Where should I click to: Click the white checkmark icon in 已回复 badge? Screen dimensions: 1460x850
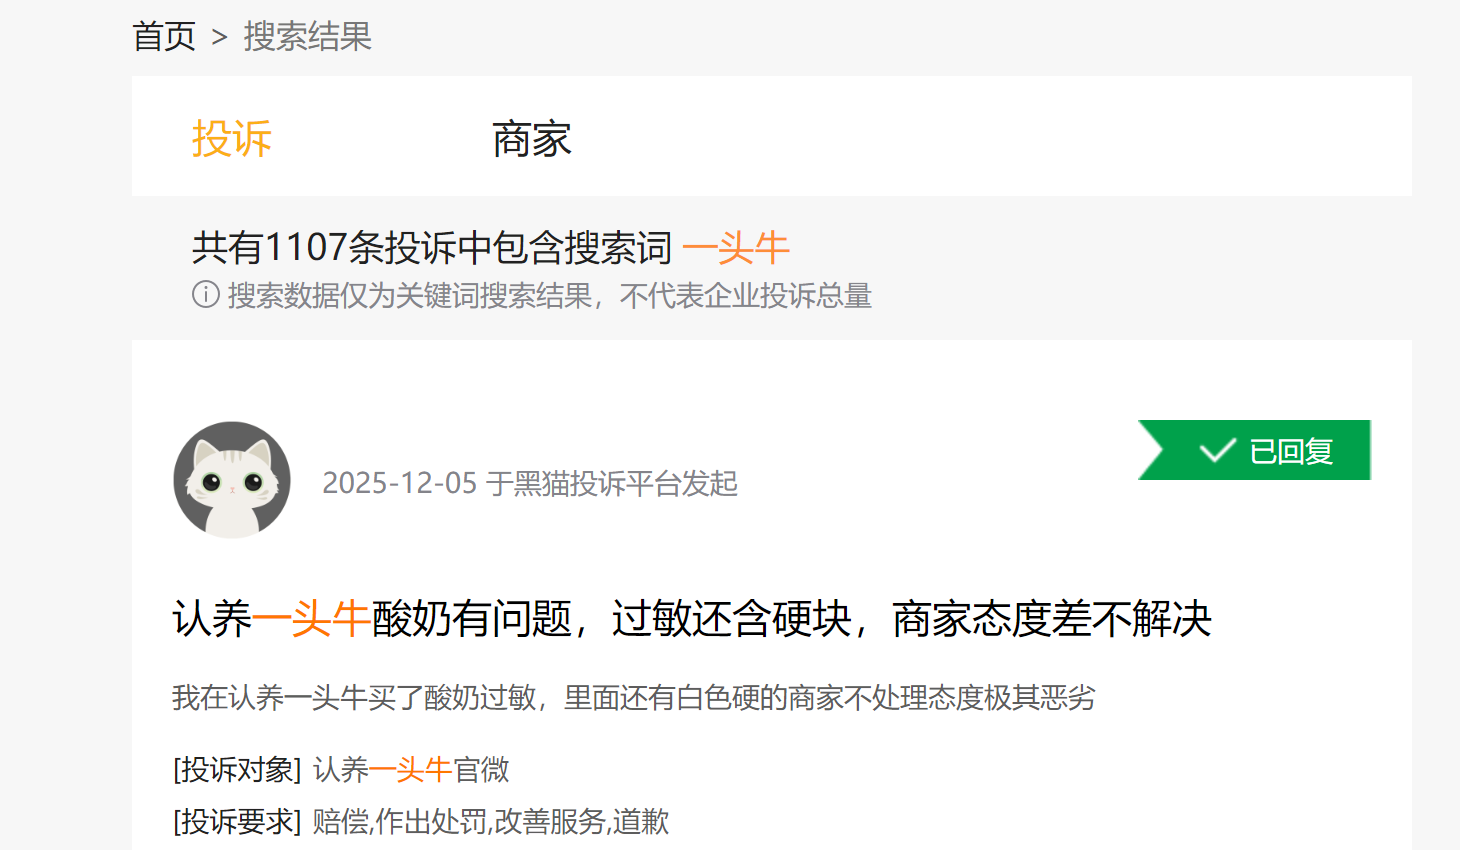coord(1217,451)
